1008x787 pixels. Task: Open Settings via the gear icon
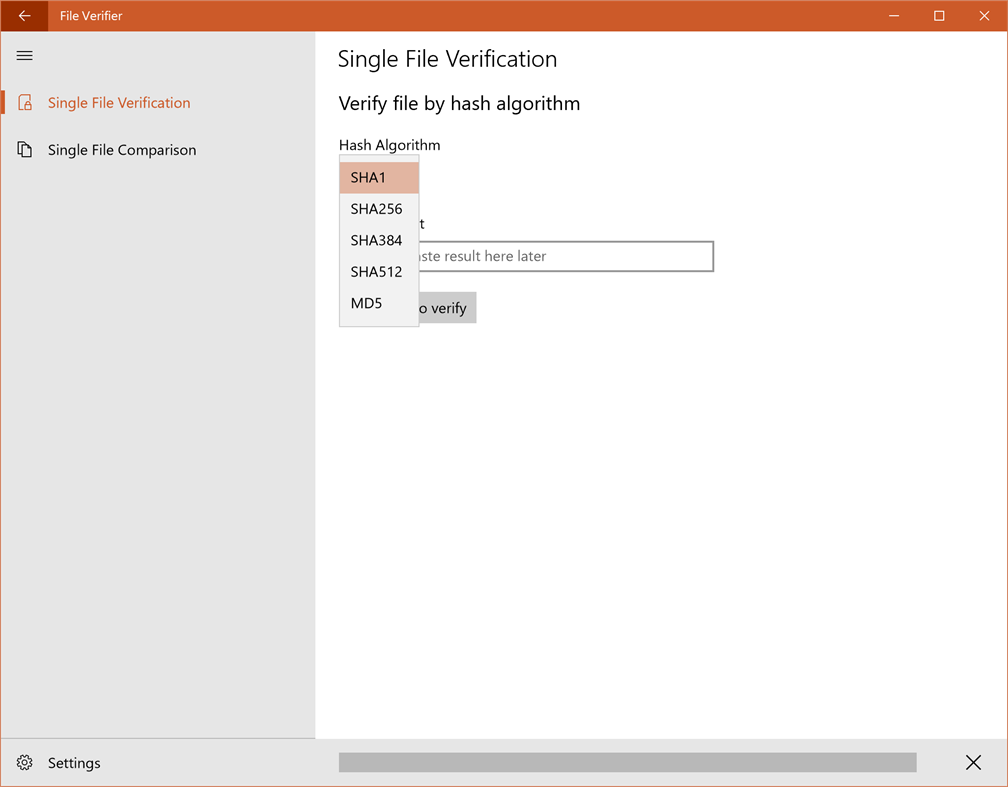point(24,762)
